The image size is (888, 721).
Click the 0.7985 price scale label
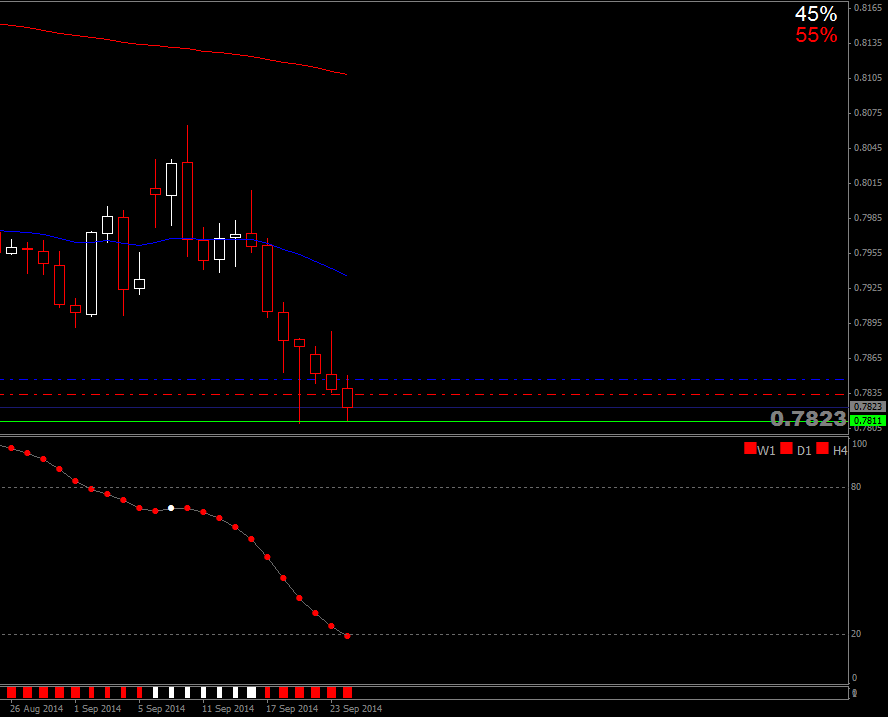coord(868,217)
